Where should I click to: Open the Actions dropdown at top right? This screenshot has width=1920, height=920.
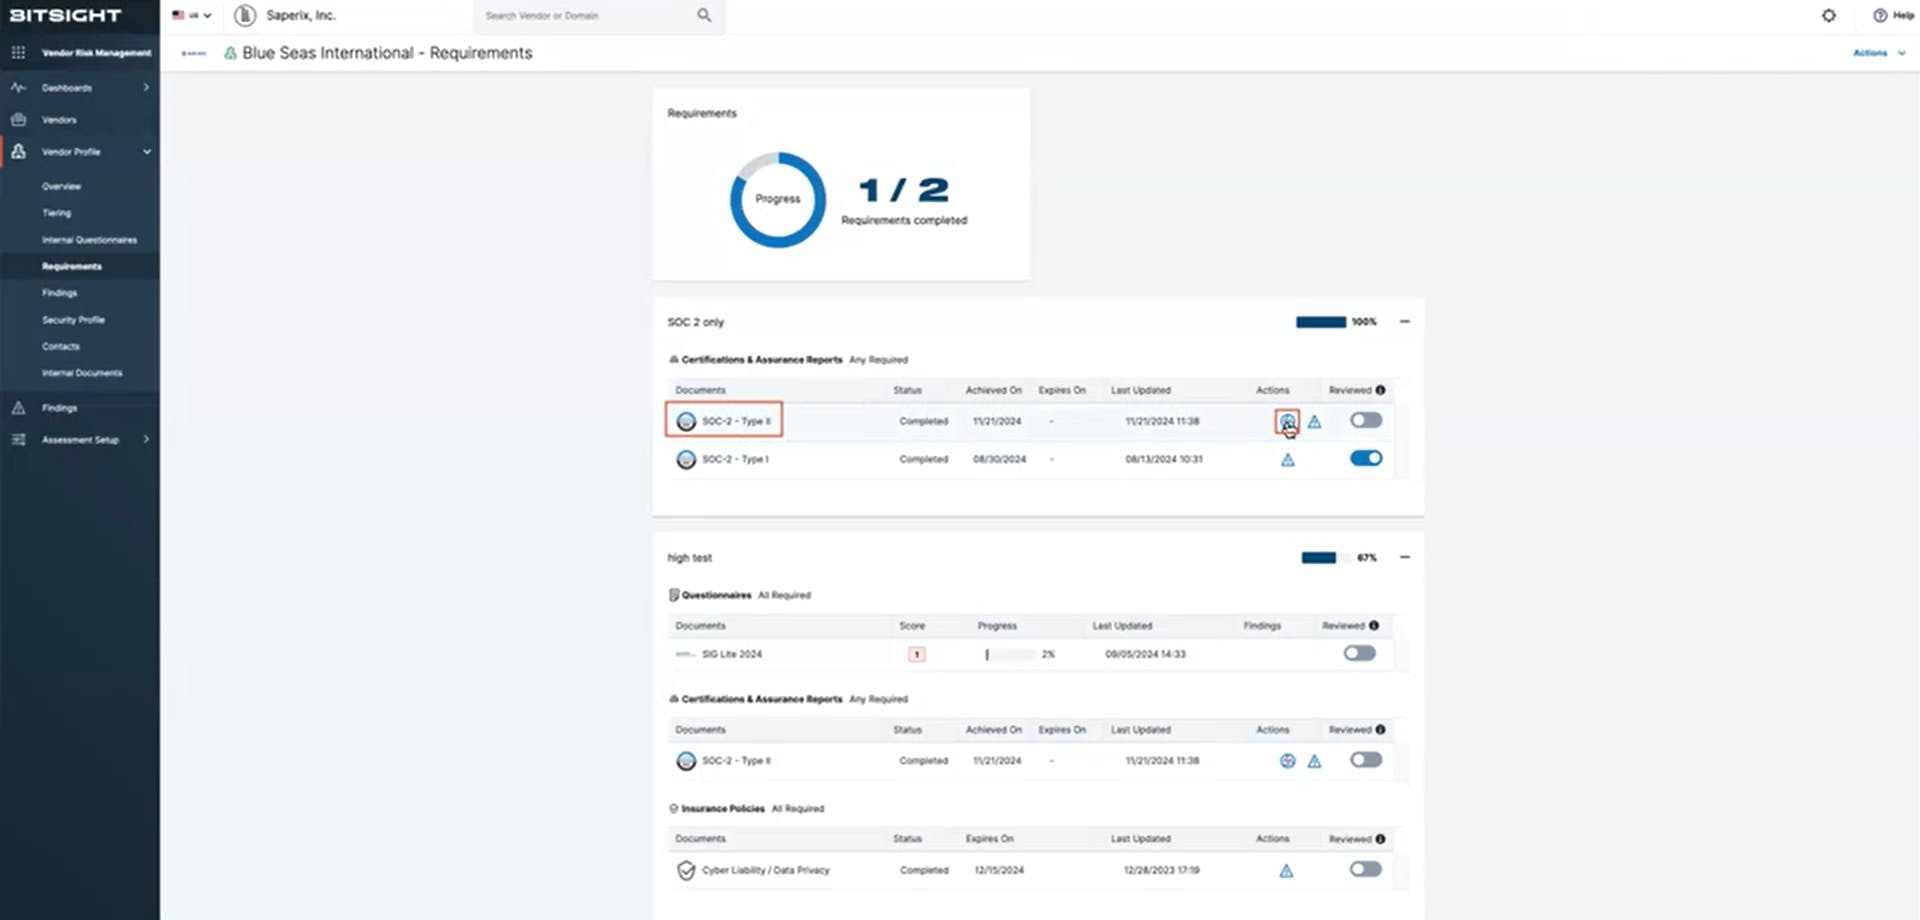[x=1878, y=53]
